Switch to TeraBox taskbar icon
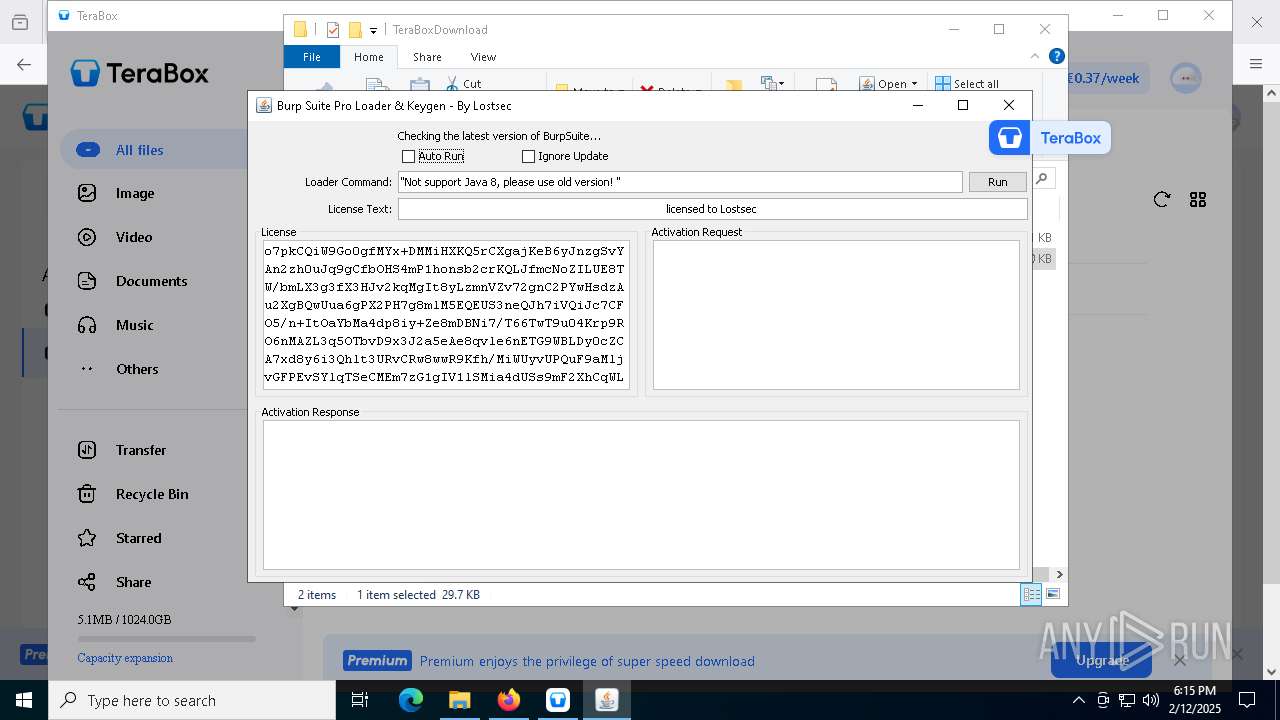The image size is (1280, 720). (x=557, y=700)
